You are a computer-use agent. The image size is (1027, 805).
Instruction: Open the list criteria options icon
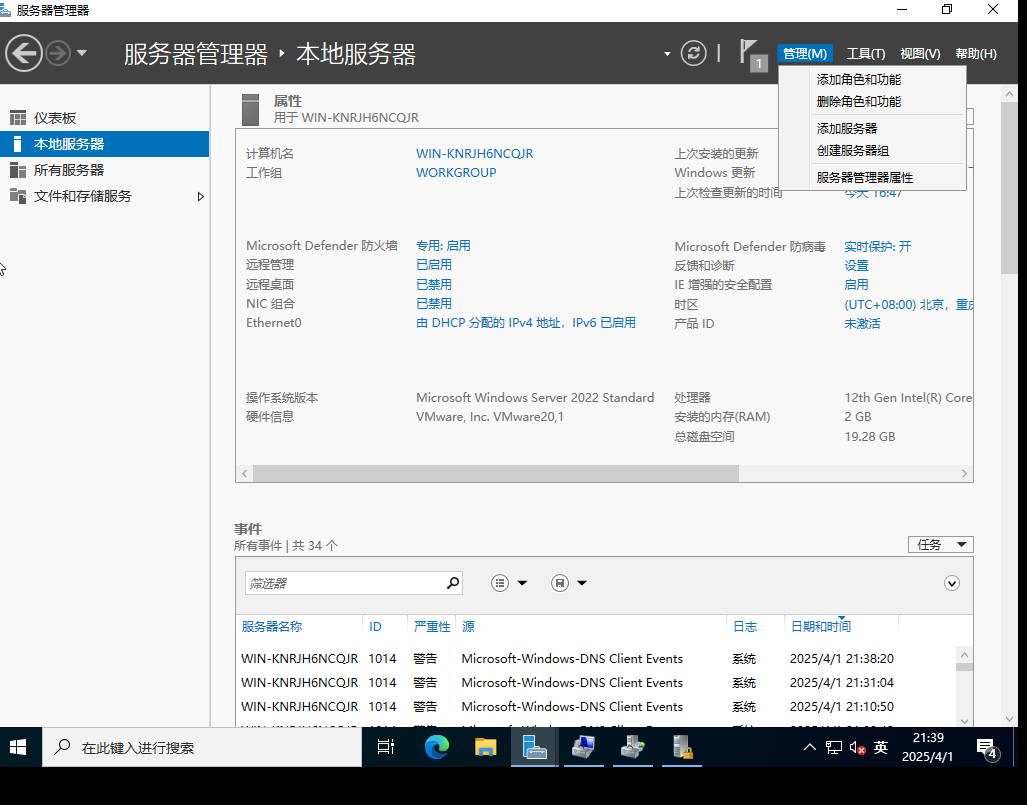click(x=500, y=583)
